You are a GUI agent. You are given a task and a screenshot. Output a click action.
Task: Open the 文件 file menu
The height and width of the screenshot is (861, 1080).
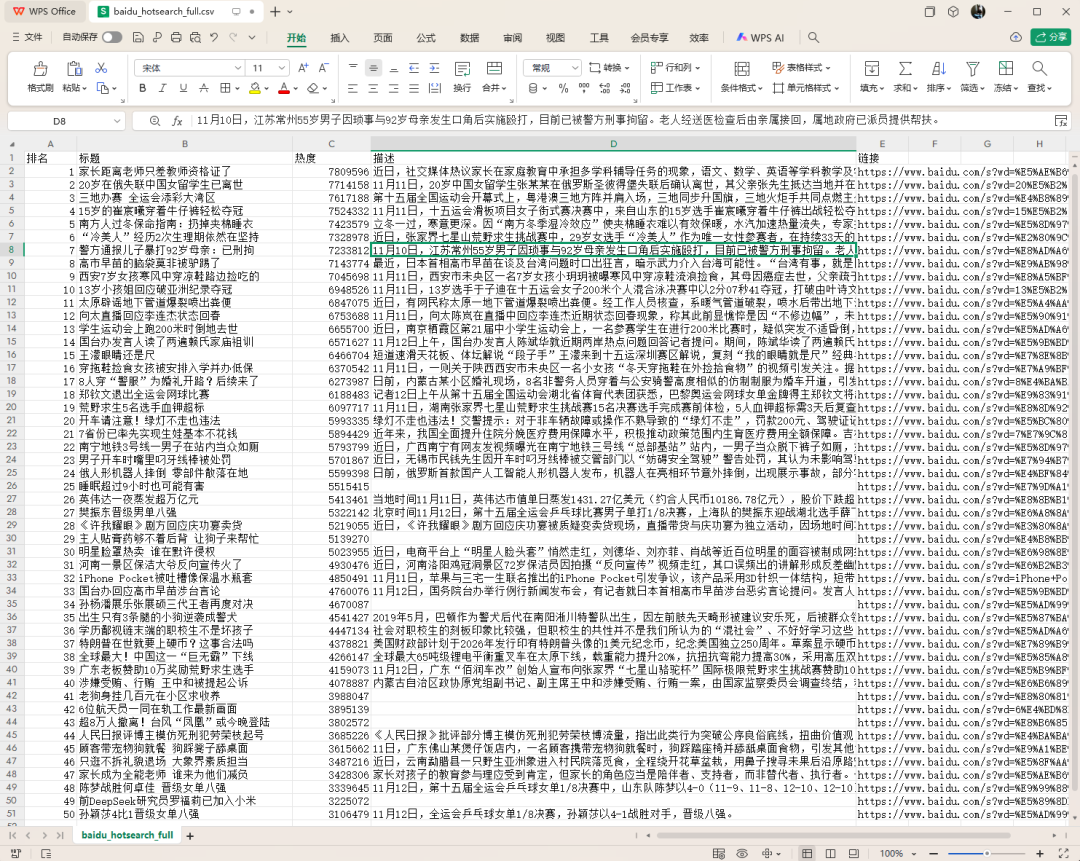pyautogui.click(x=28, y=37)
